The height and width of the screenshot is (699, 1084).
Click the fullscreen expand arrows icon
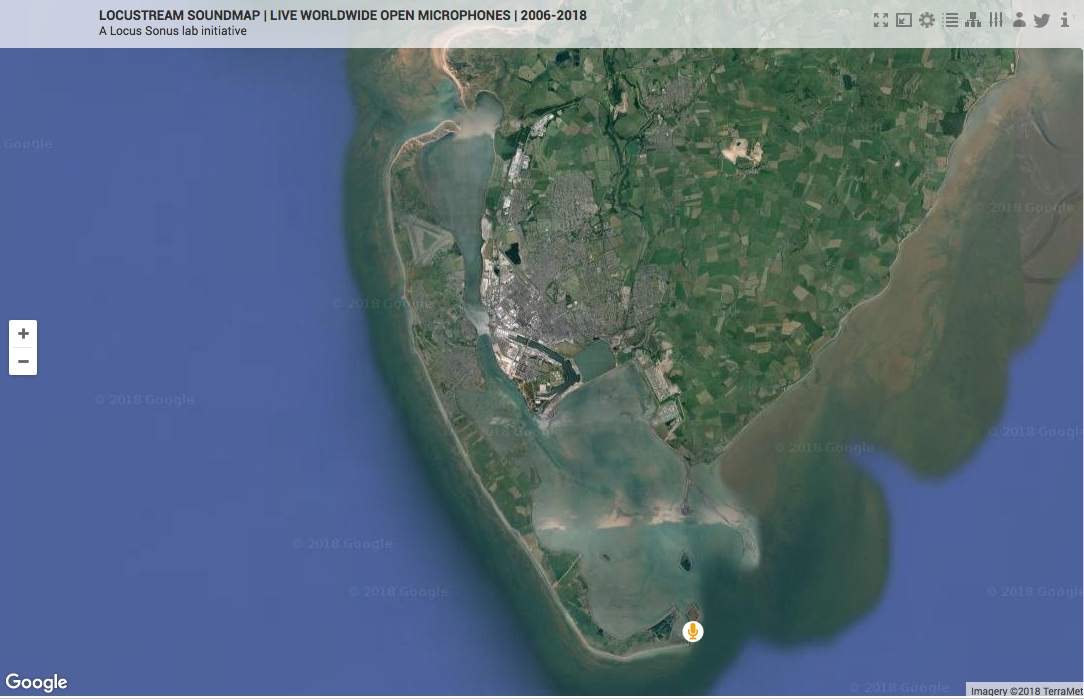point(880,20)
